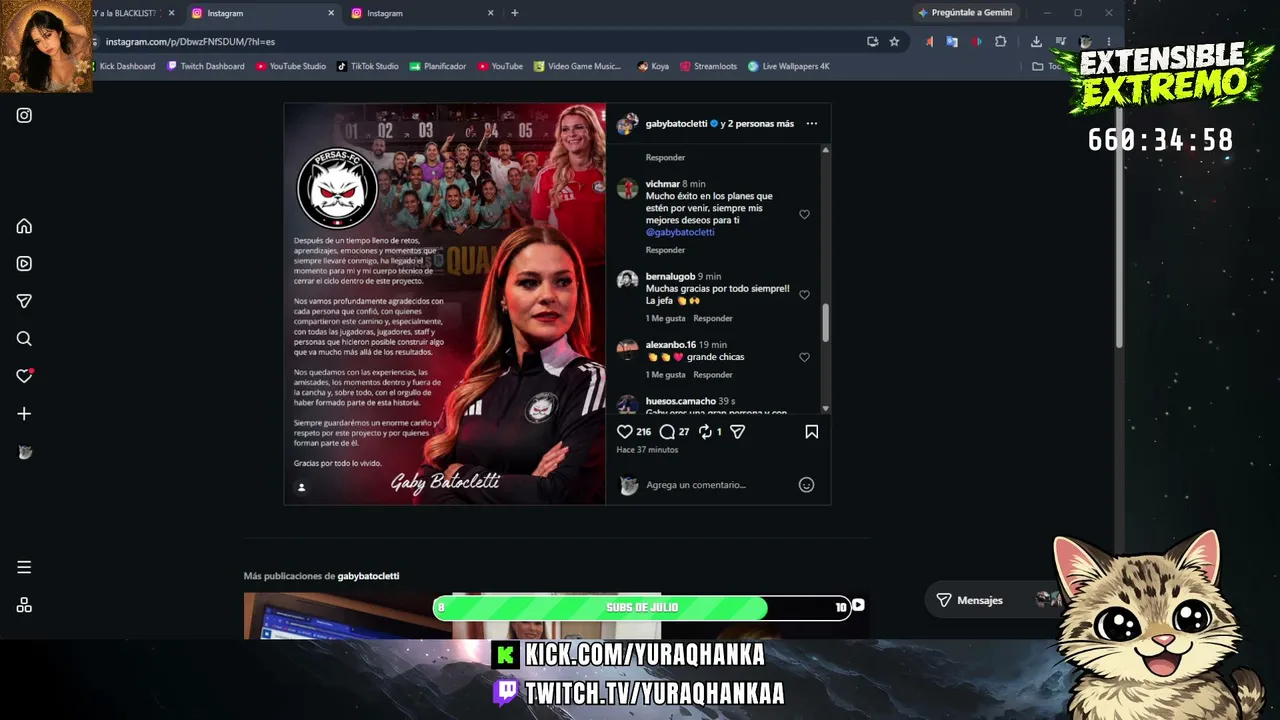Open Instagram home feed from sidebar
Screen dimensions: 1280x720
pyautogui.click(x=24, y=226)
